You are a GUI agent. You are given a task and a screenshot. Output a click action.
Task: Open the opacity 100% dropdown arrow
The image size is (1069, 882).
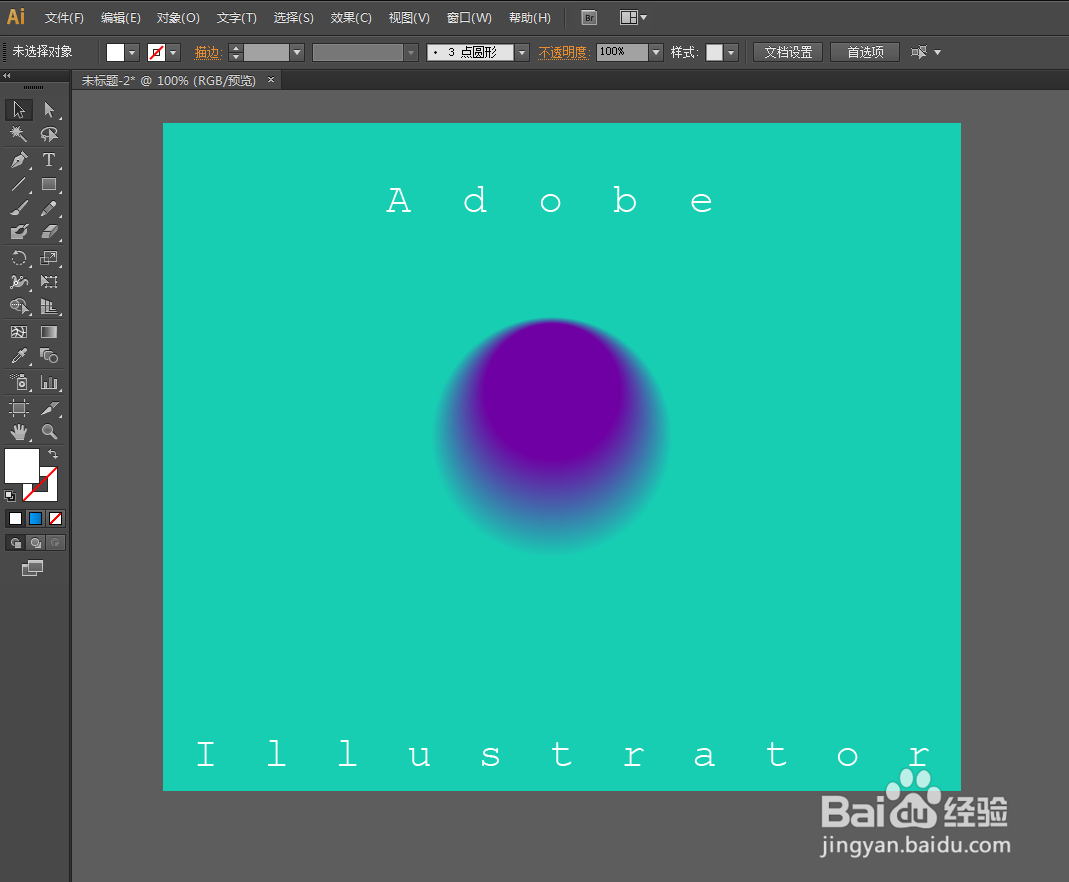pyautogui.click(x=656, y=52)
